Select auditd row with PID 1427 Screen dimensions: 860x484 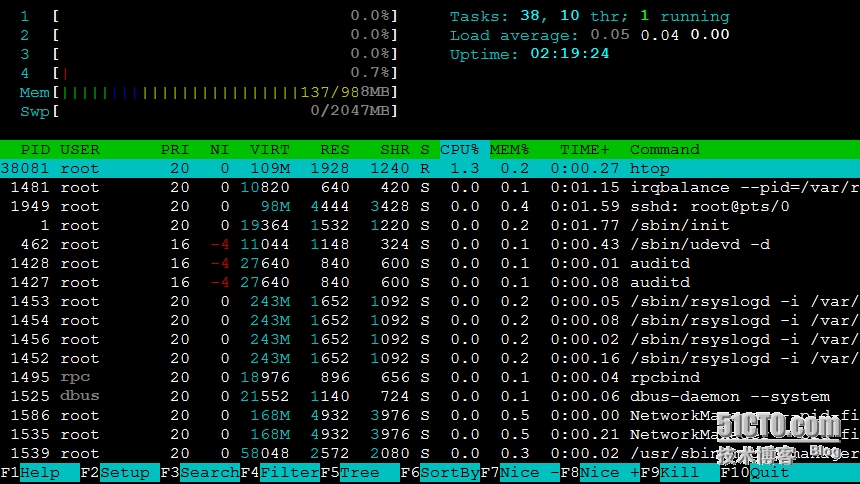coord(430,283)
